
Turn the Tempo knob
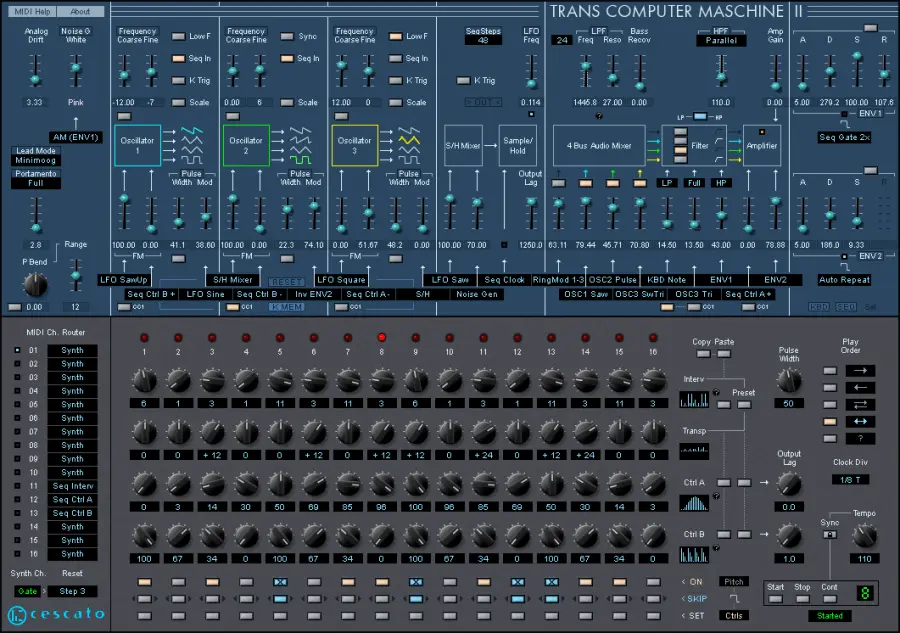click(864, 536)
